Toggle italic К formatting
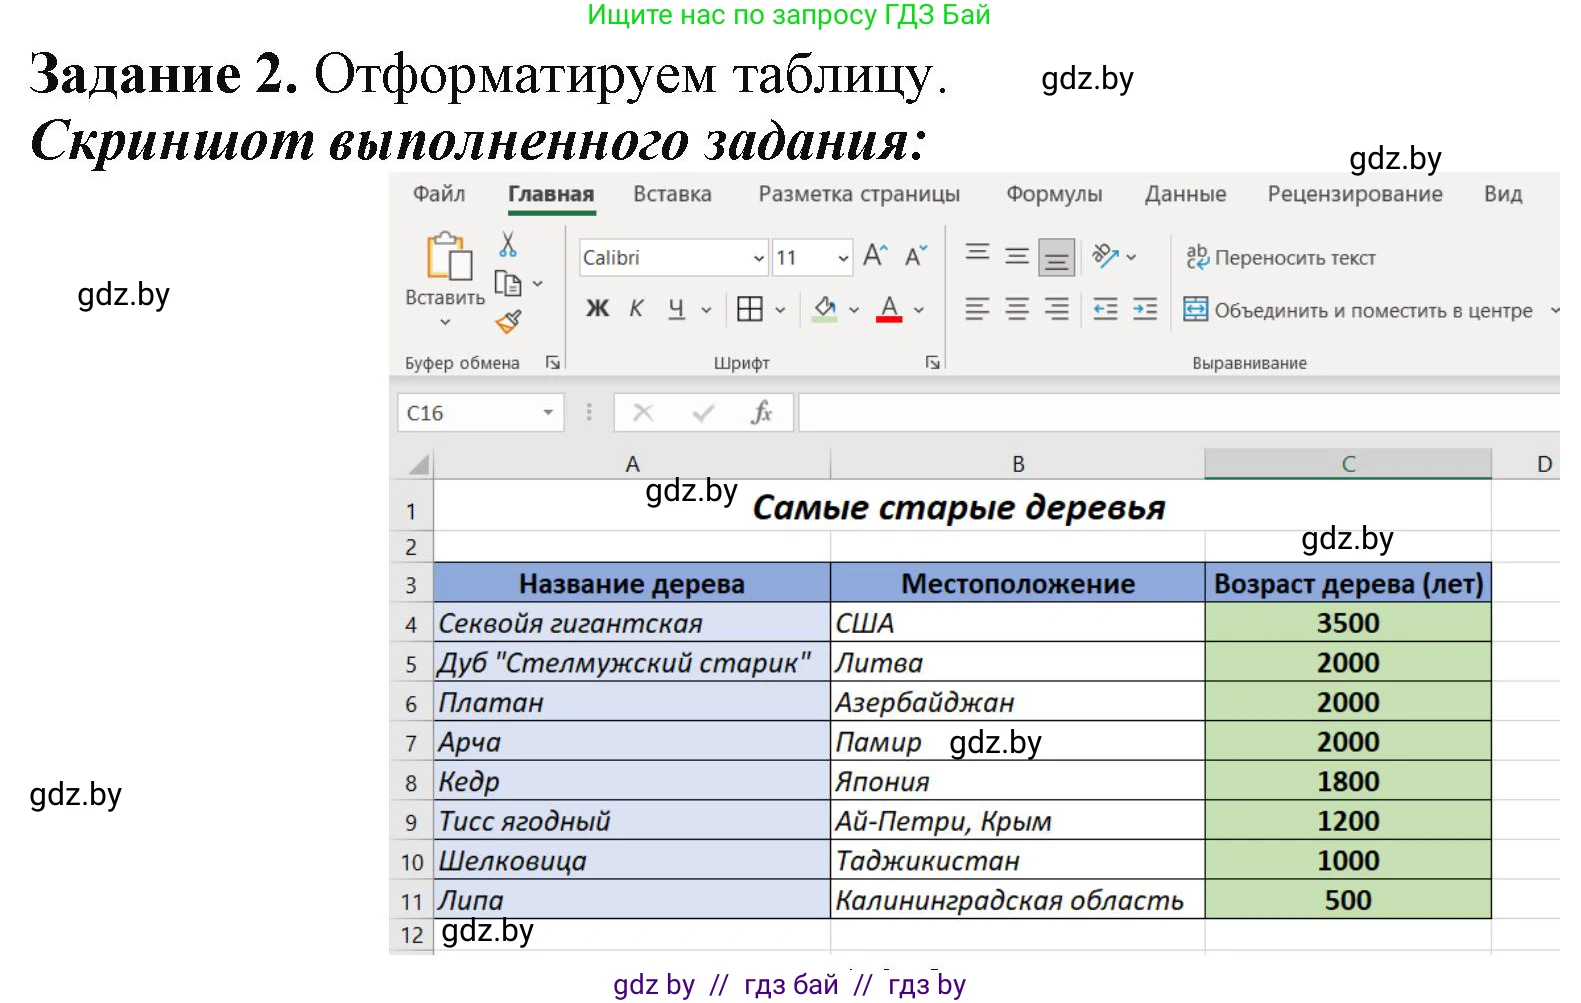This screenshot has width=1581, height=1003. 636,310
